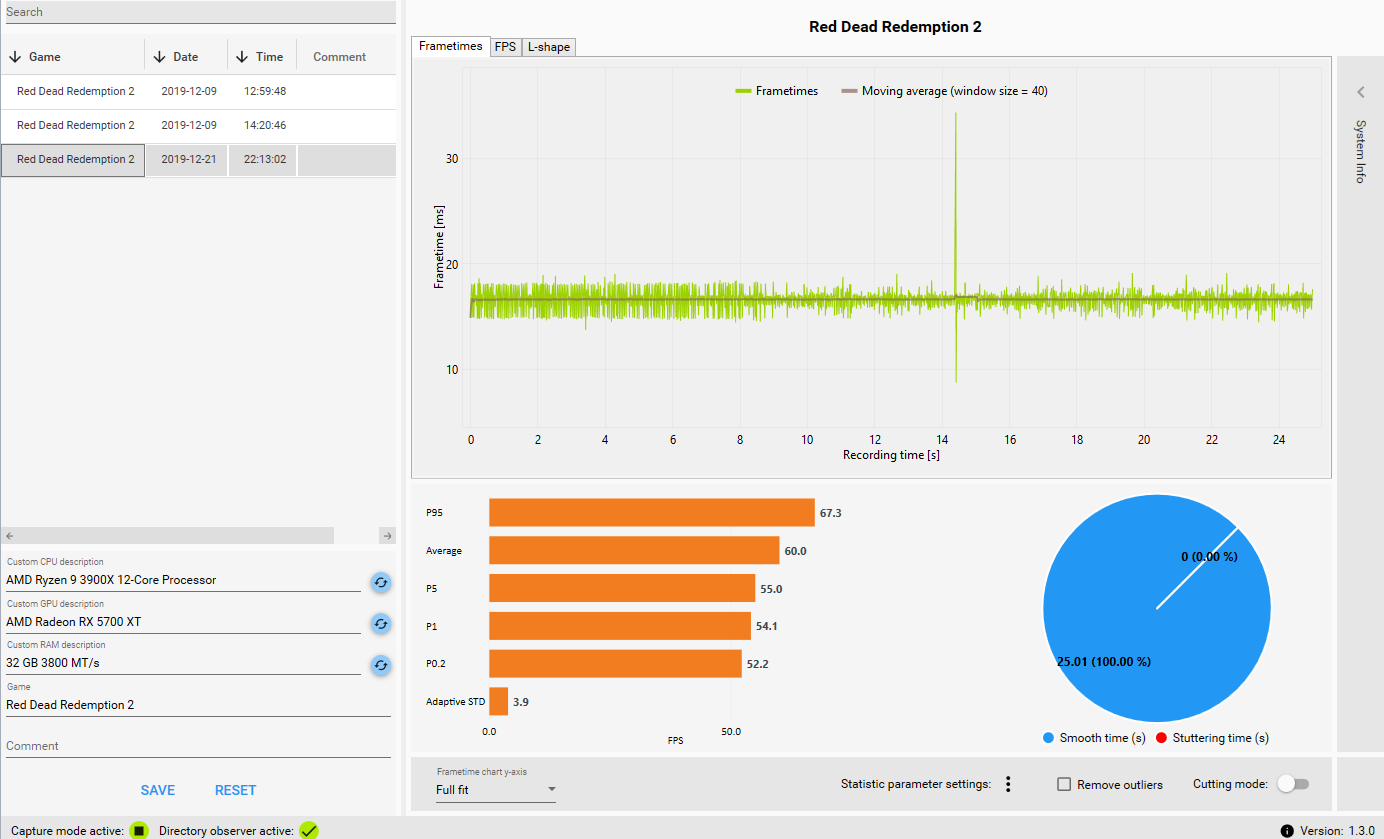Sort records by Time column arrow

tap(242, 57)
